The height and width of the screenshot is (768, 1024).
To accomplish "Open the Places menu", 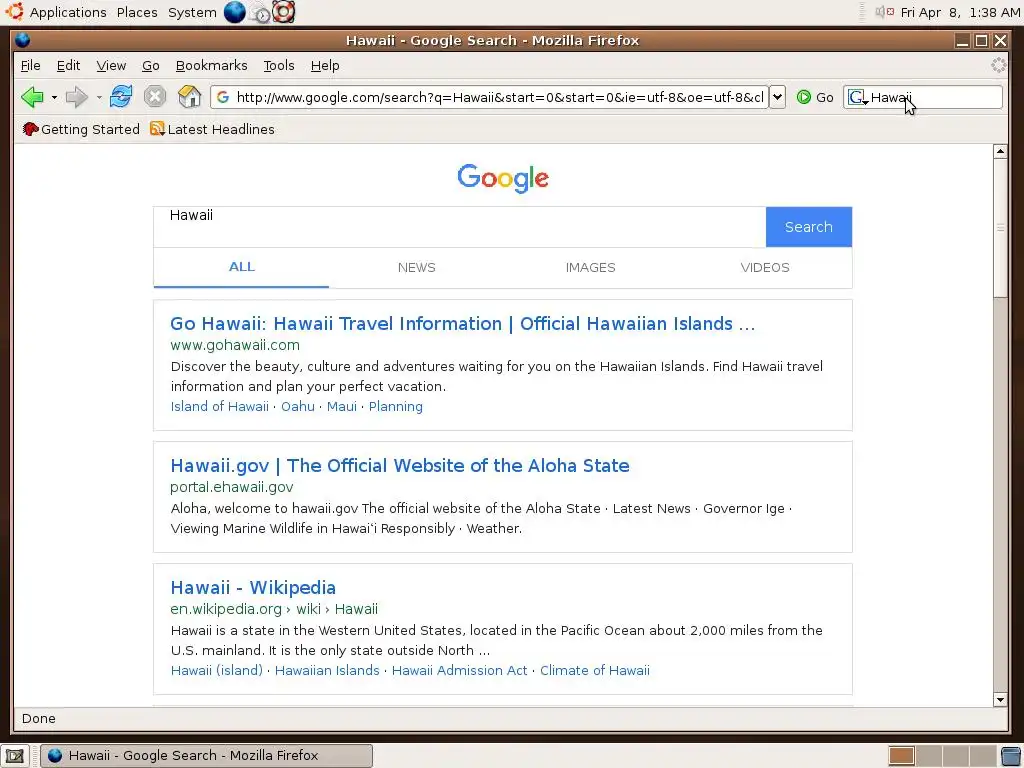I will pos(137,12).
